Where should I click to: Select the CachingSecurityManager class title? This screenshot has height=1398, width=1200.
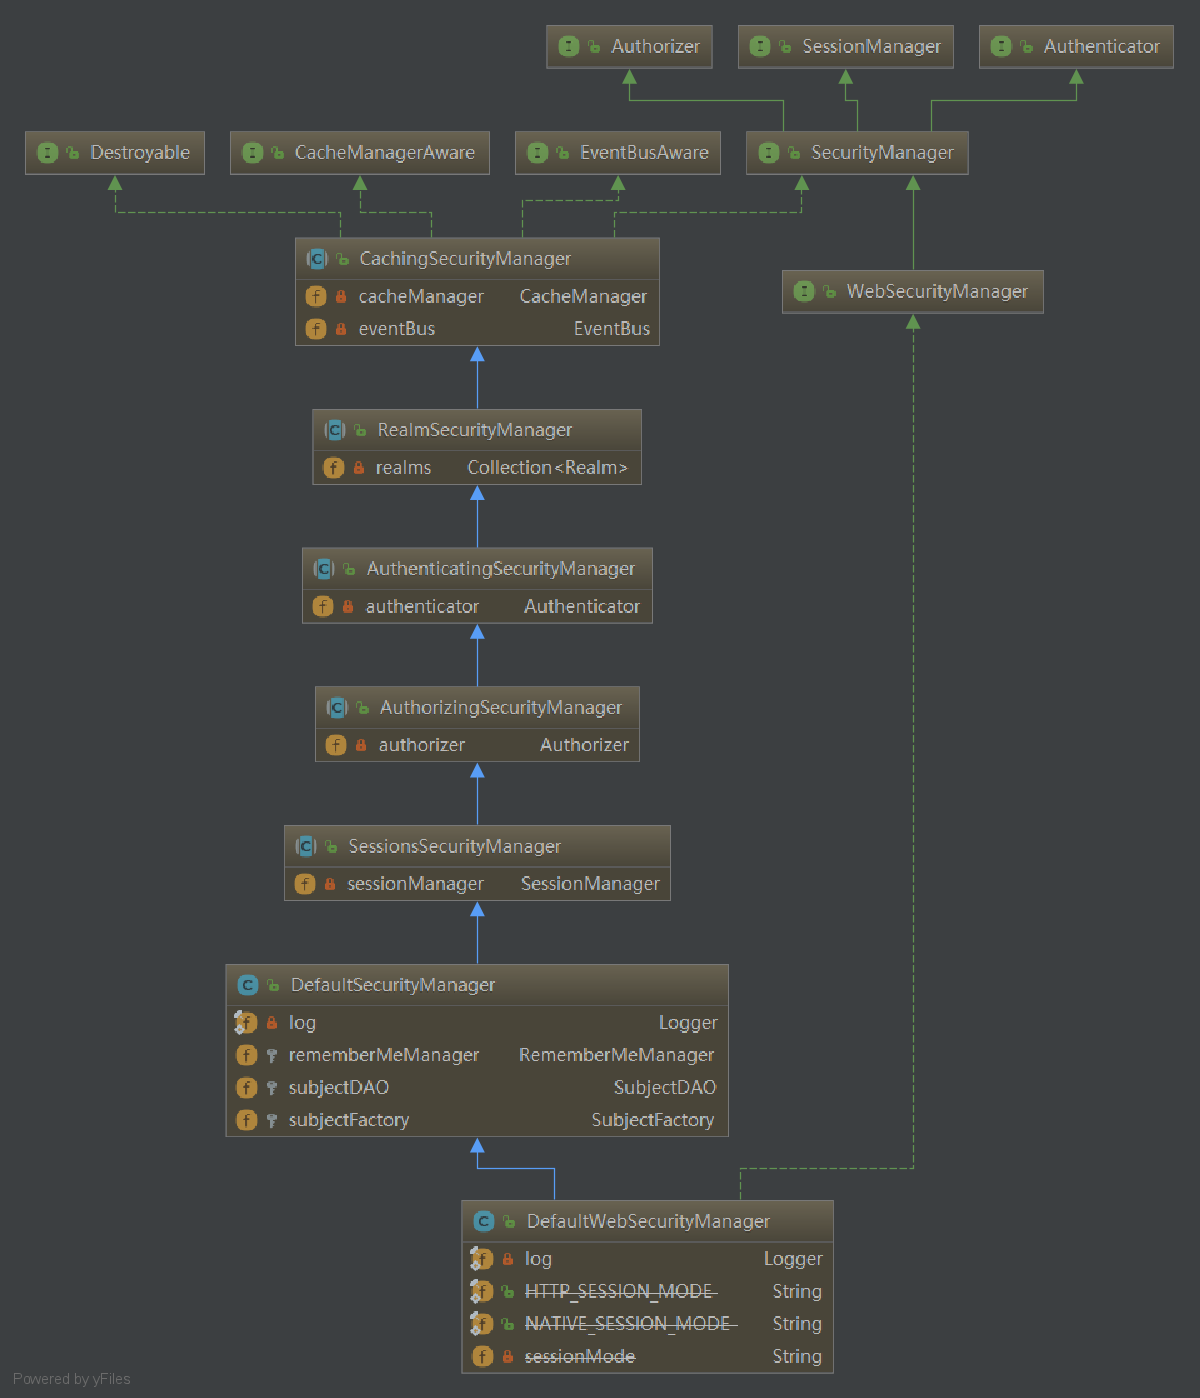465,258
